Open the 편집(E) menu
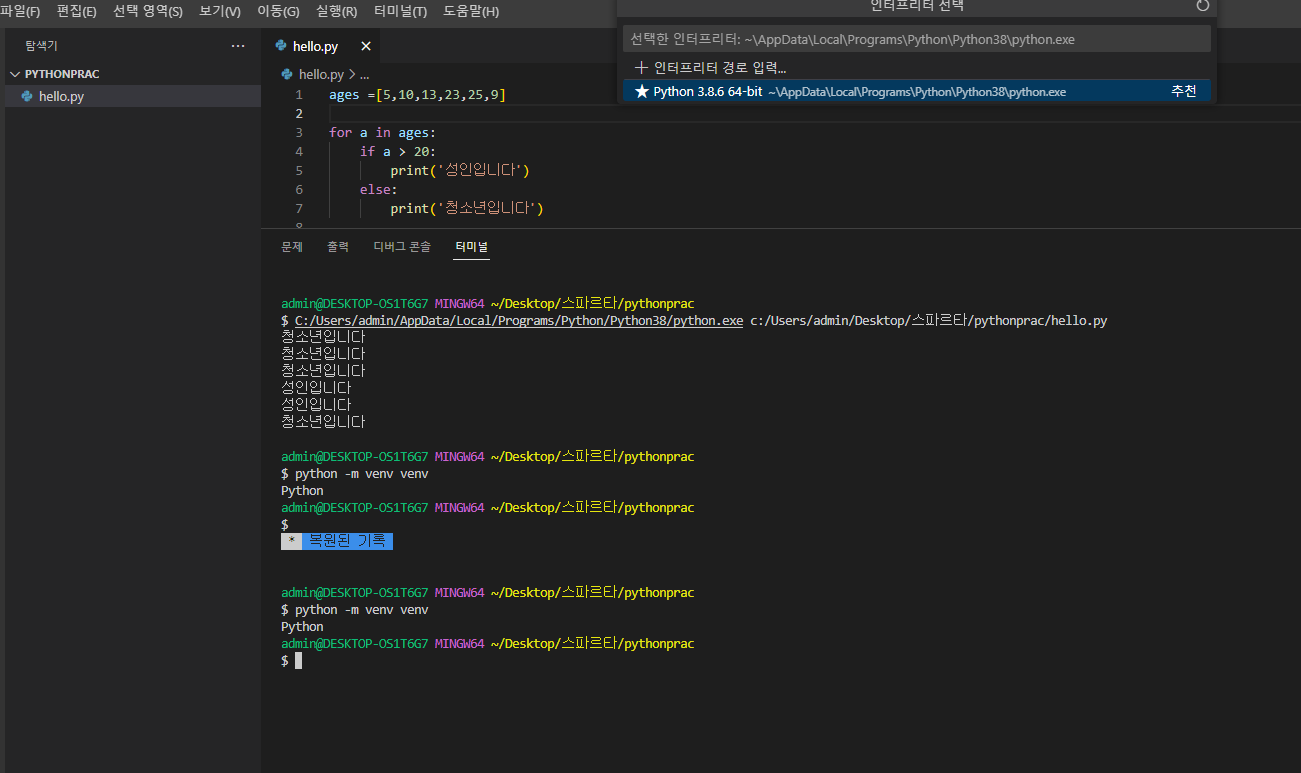 (x=77, y=12)
